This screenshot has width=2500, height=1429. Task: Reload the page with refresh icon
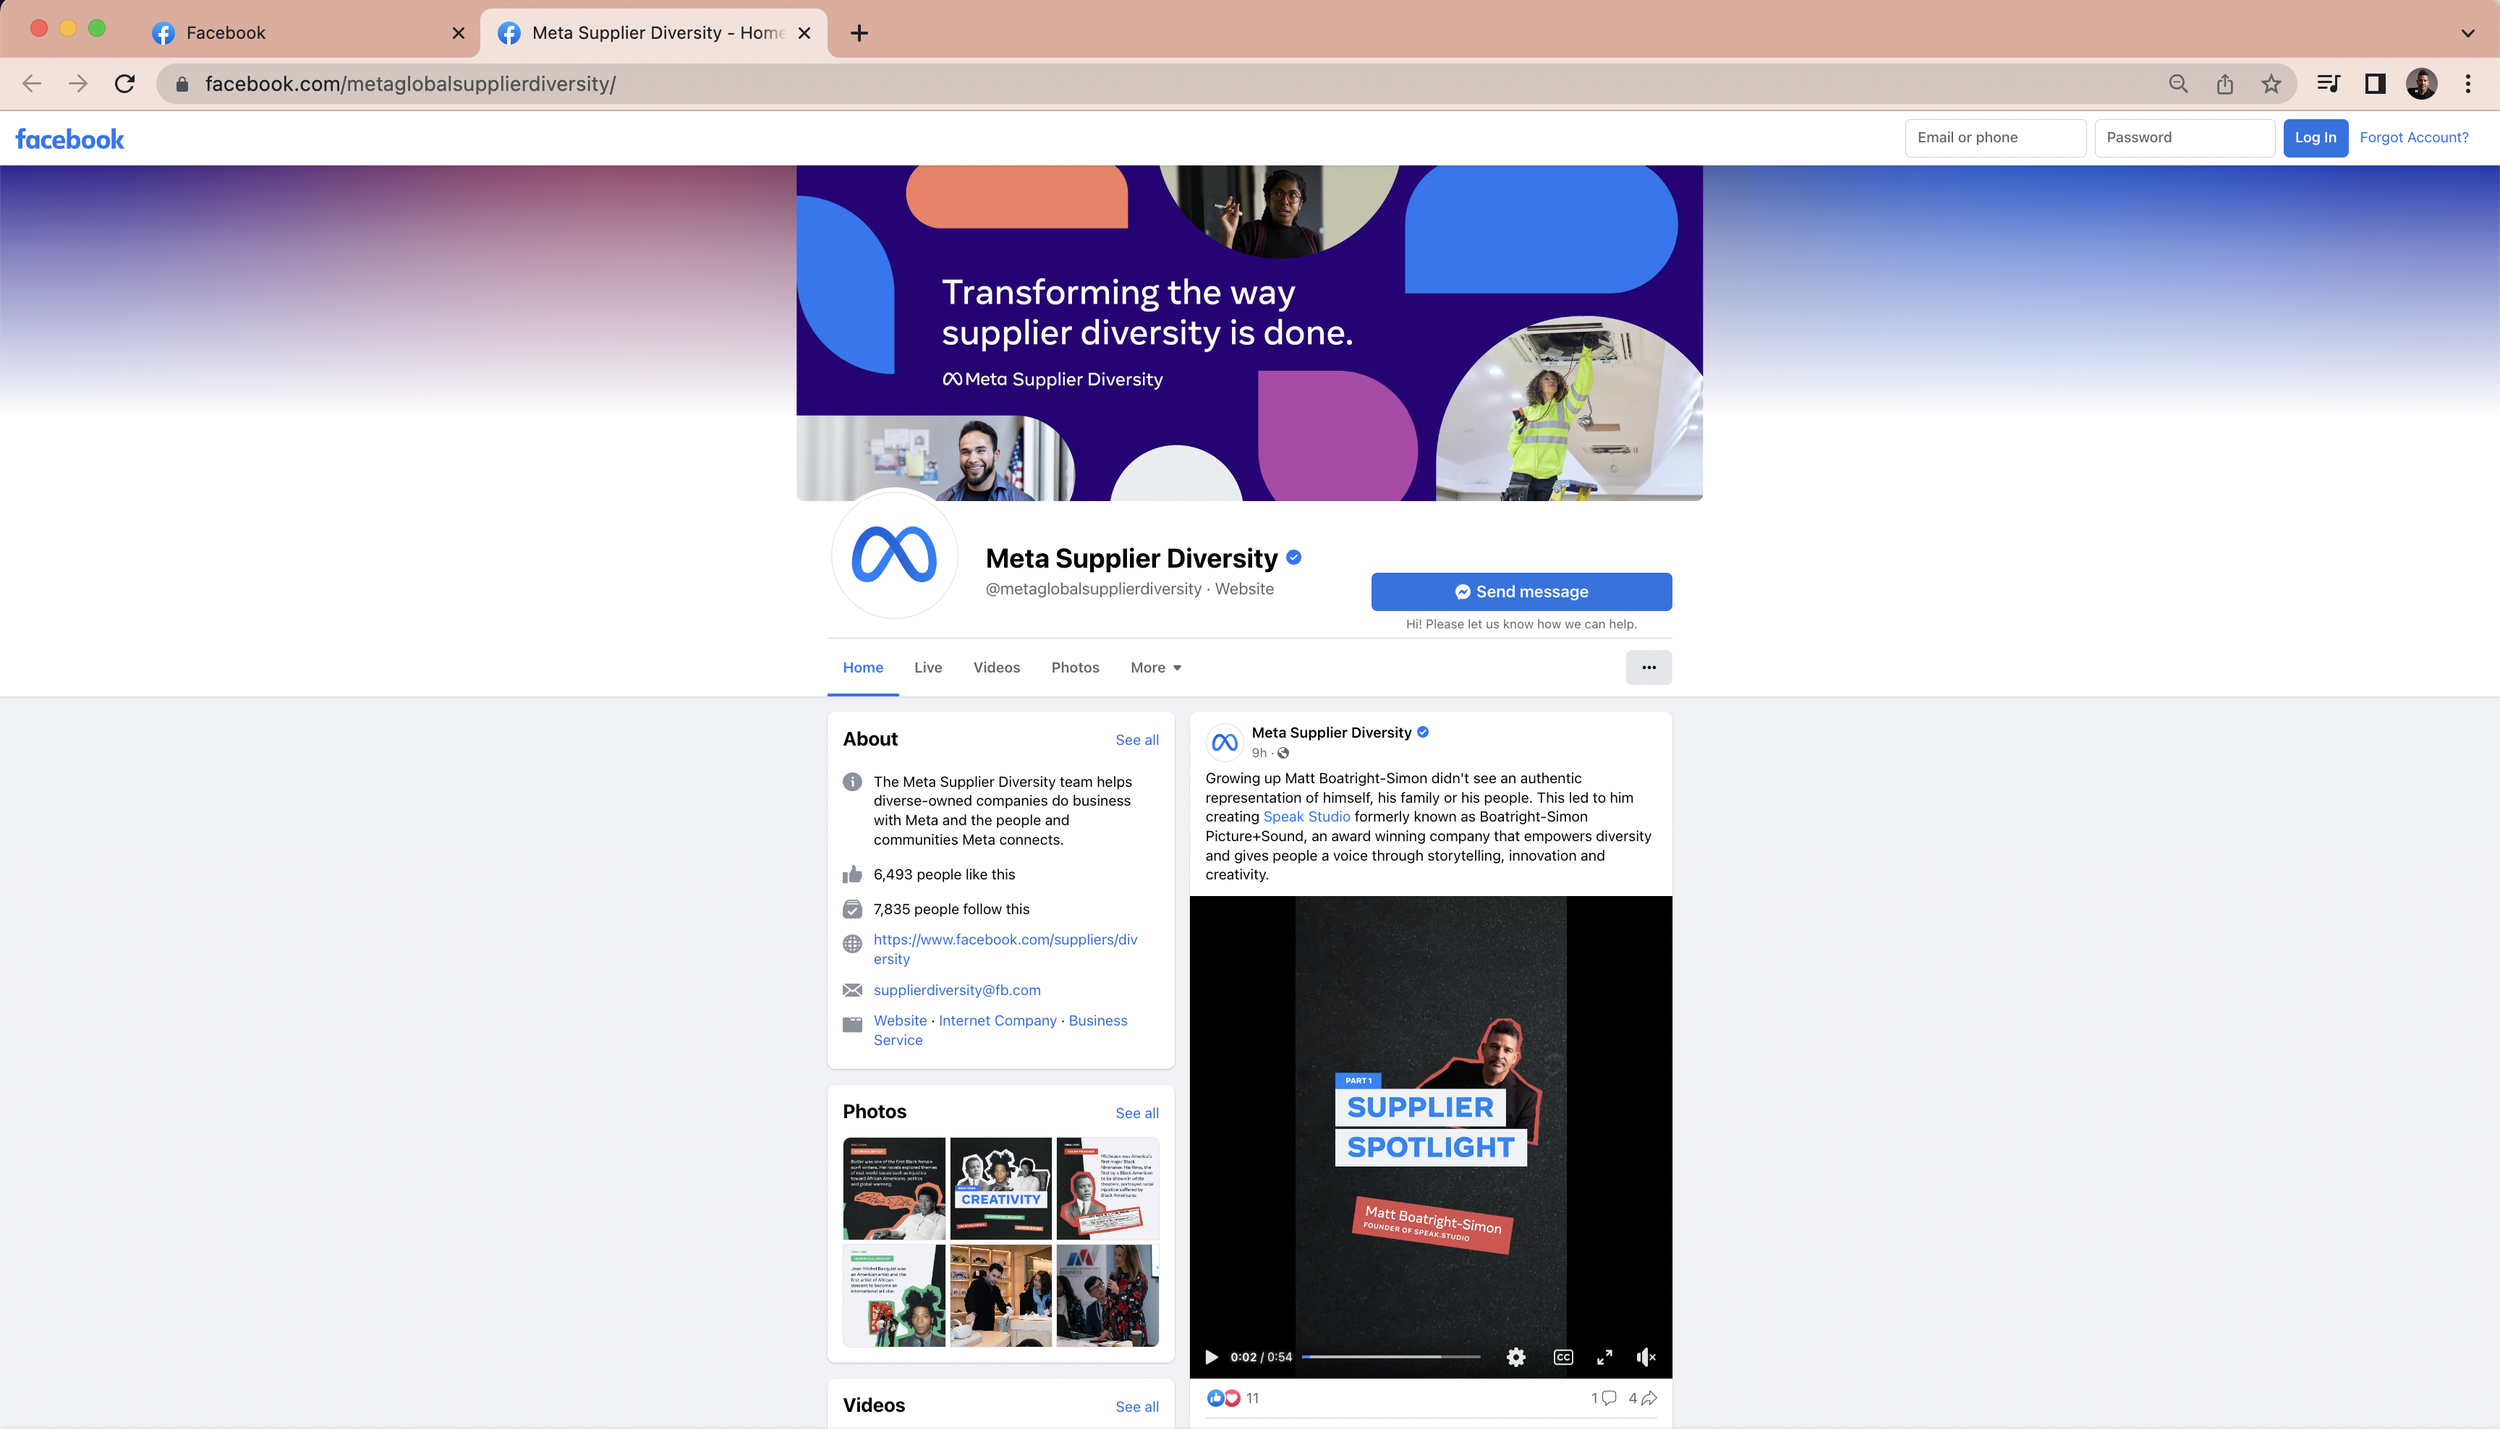coord(125,84)
